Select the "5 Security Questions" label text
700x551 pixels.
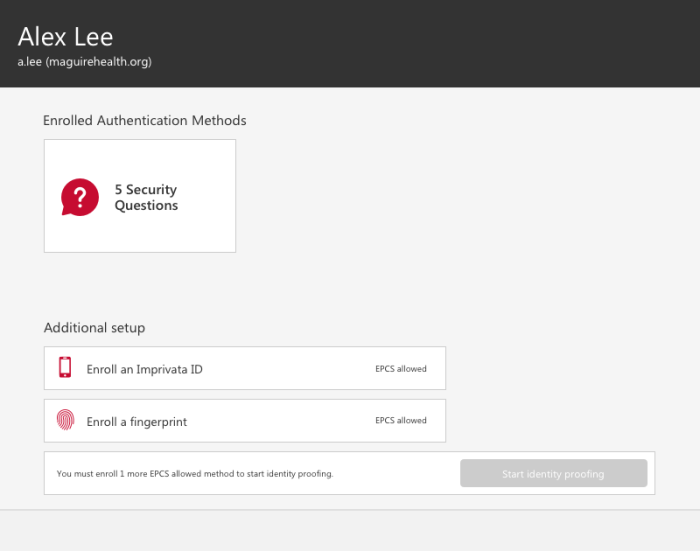click(x=146, y=197)
